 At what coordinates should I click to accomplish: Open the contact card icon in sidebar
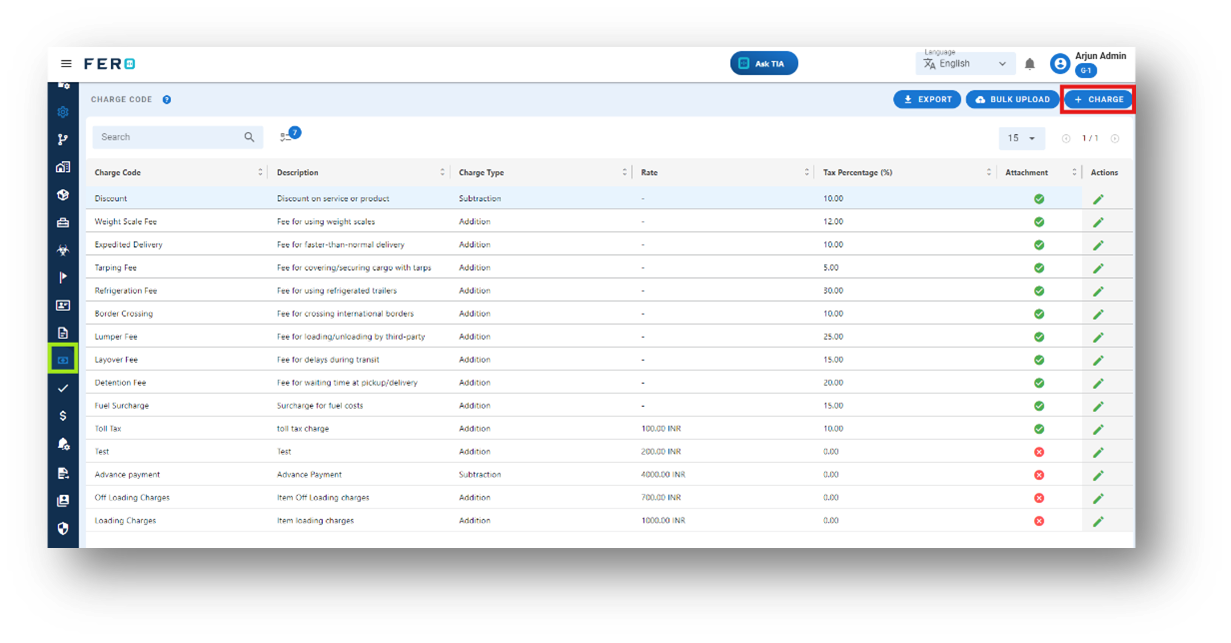(x=63, y=305)
